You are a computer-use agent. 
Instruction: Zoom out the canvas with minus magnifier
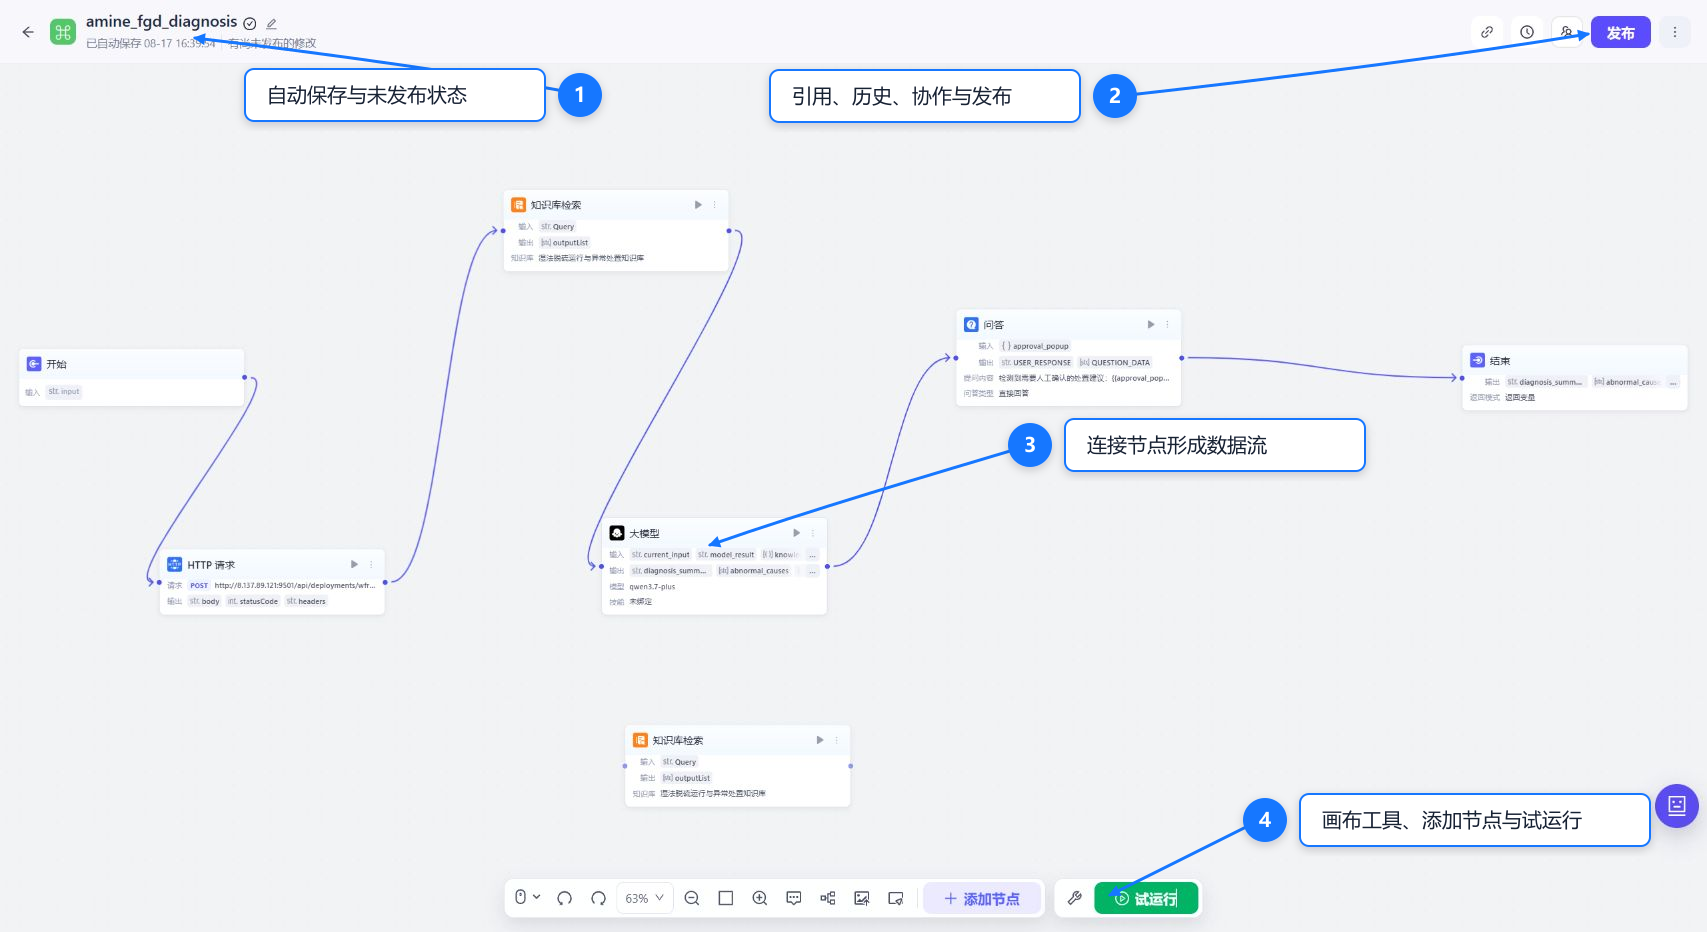(692, 898)
